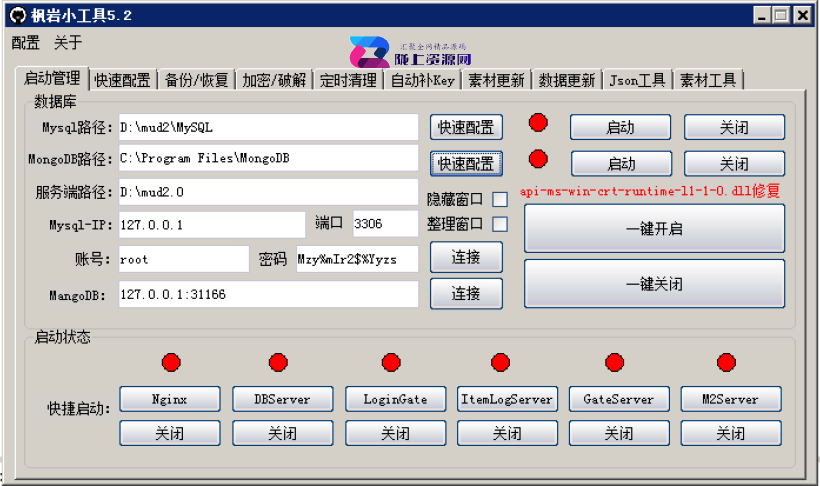Image resolution: width=820 pixels, height=486 pixels.
Task: Click 连接 button beside the password field
Action: tap(466, 257)
